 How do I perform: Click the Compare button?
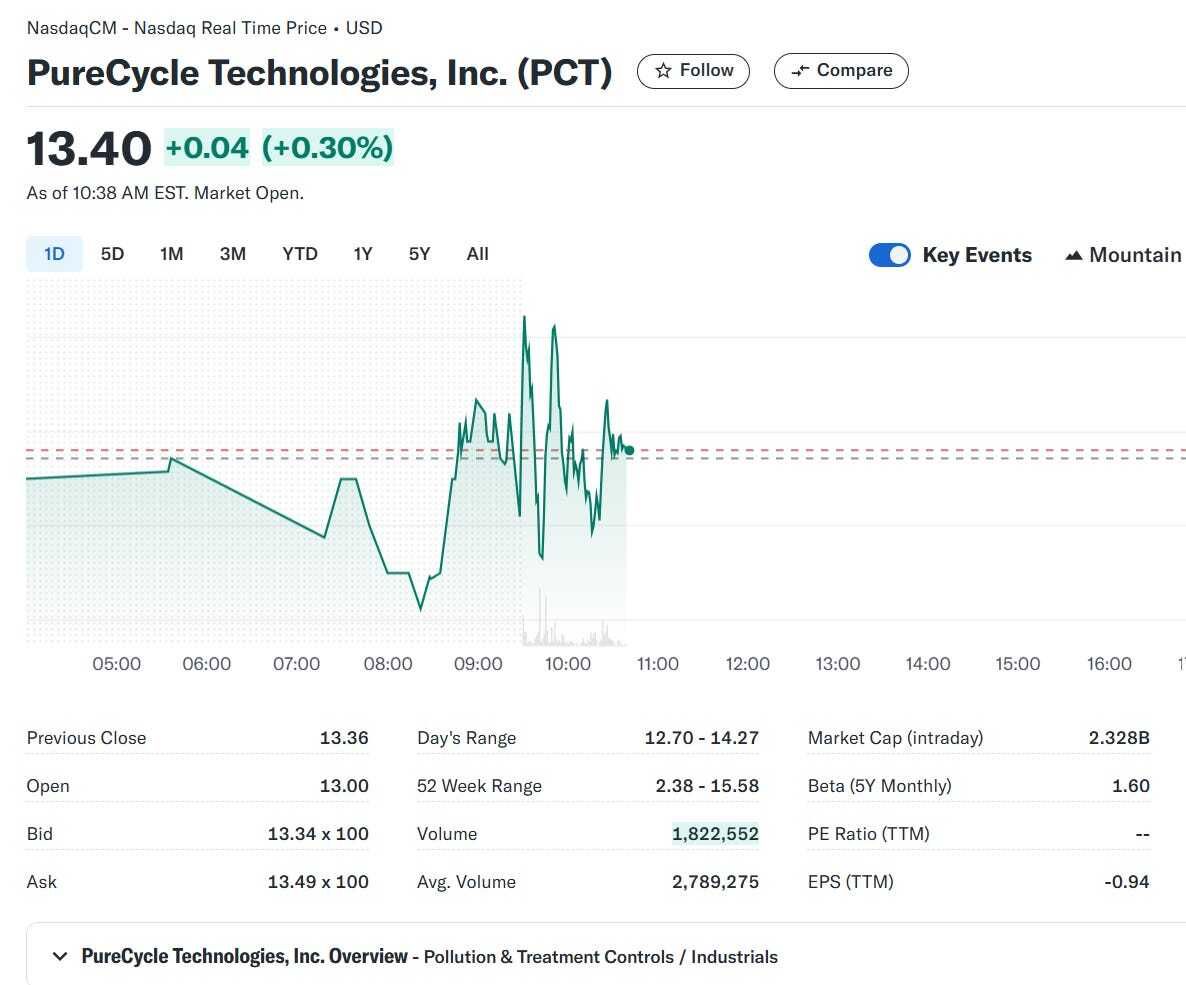point(841,71)
